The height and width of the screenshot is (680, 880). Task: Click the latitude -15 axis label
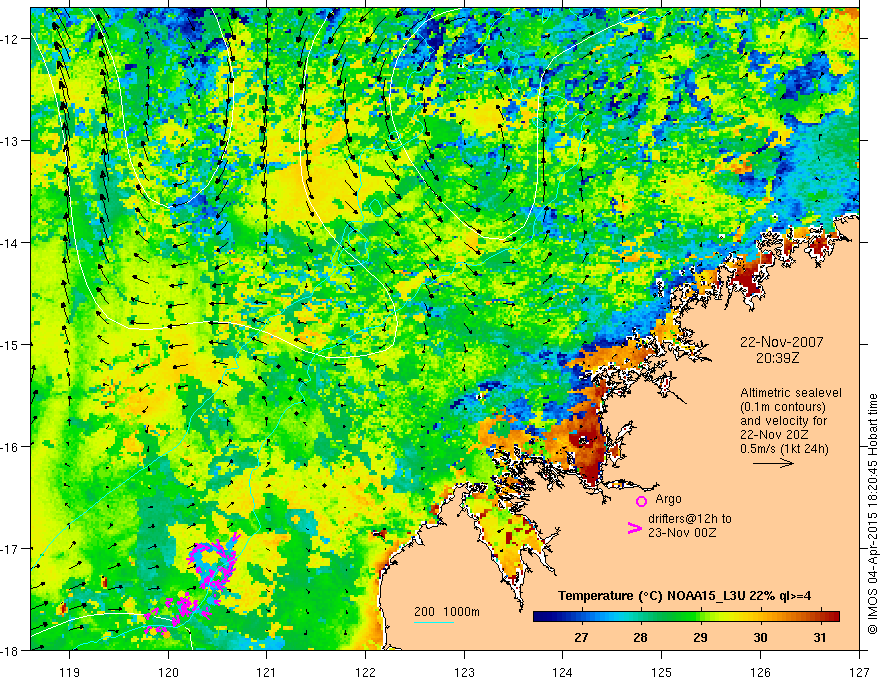10,344
